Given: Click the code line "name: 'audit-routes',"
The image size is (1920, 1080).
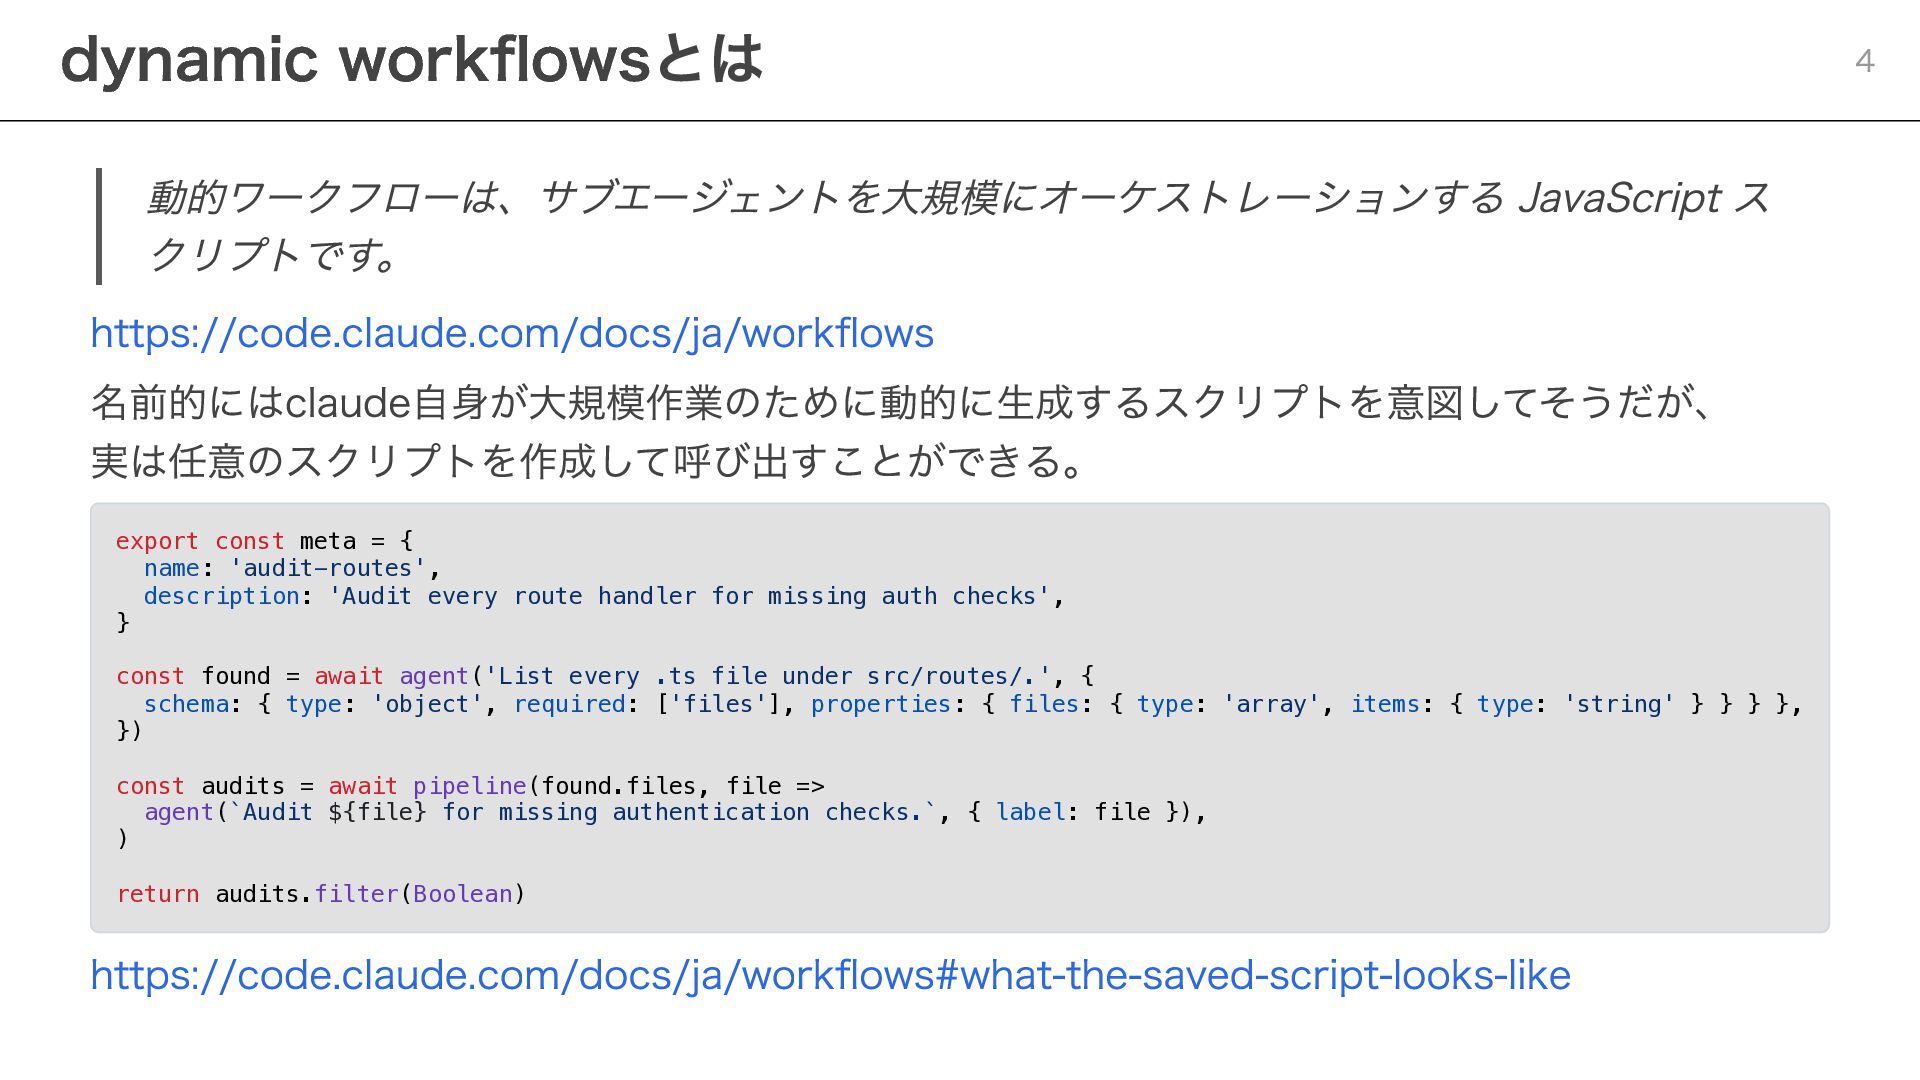Looking at the screenshot, I should click(x=292, y=568).
